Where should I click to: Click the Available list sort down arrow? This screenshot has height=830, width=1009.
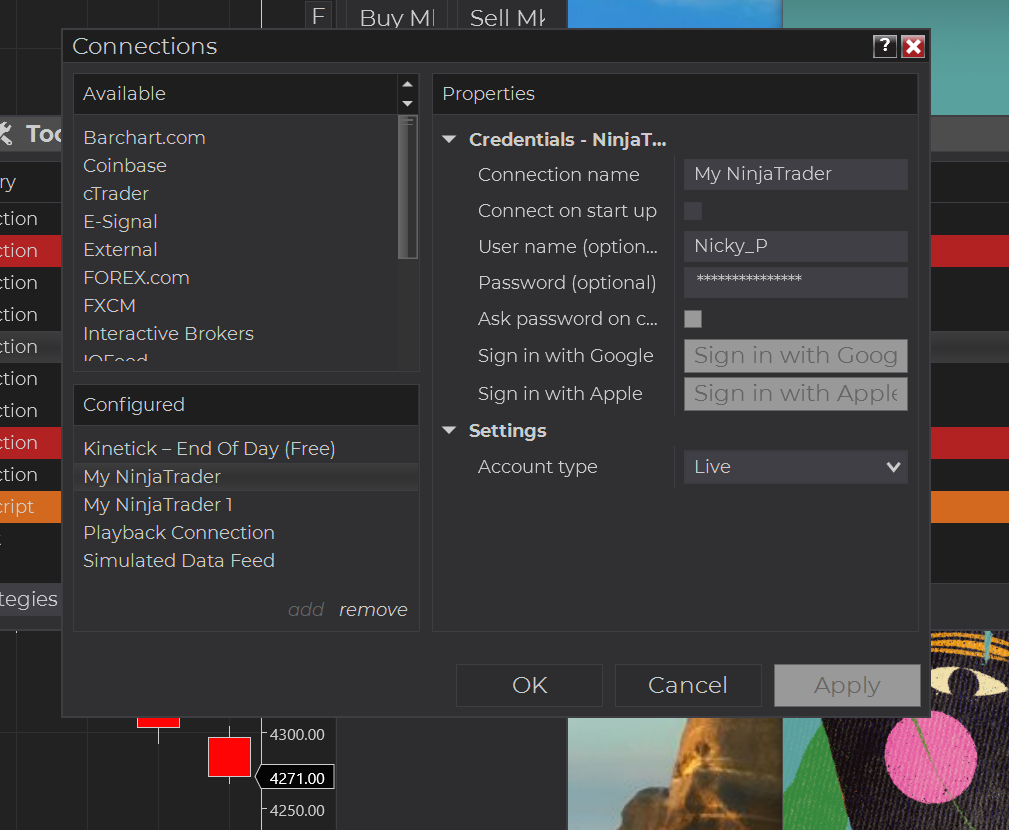[x=407, y=103]
